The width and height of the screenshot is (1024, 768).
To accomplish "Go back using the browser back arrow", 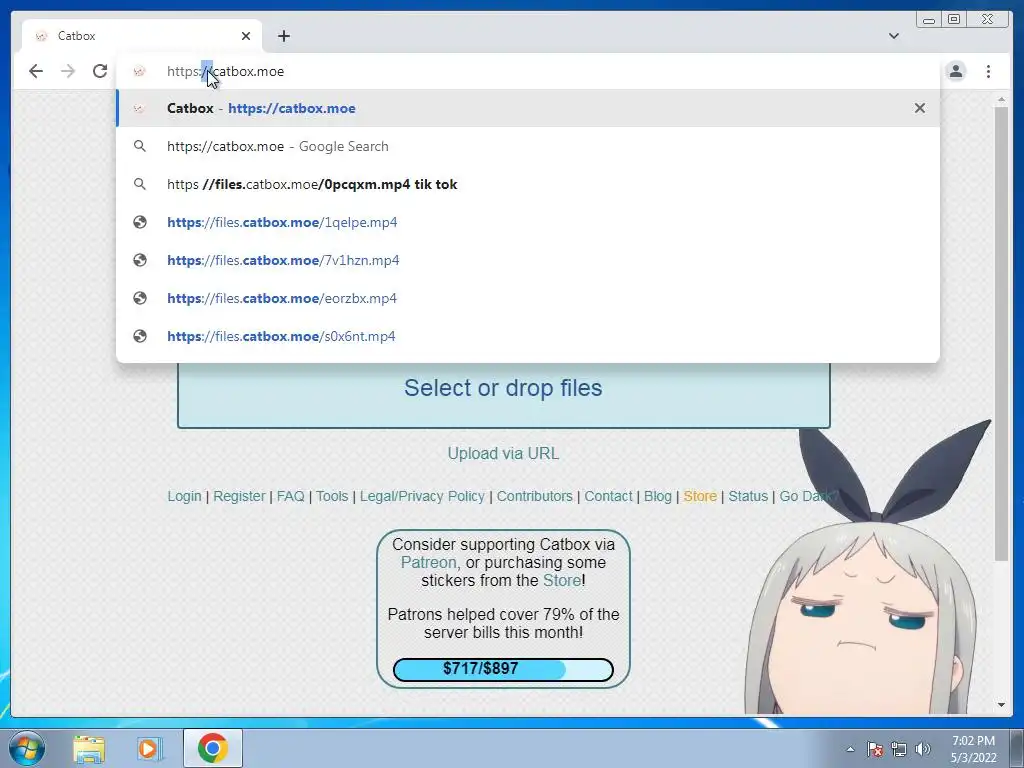I will click(36, 71).
